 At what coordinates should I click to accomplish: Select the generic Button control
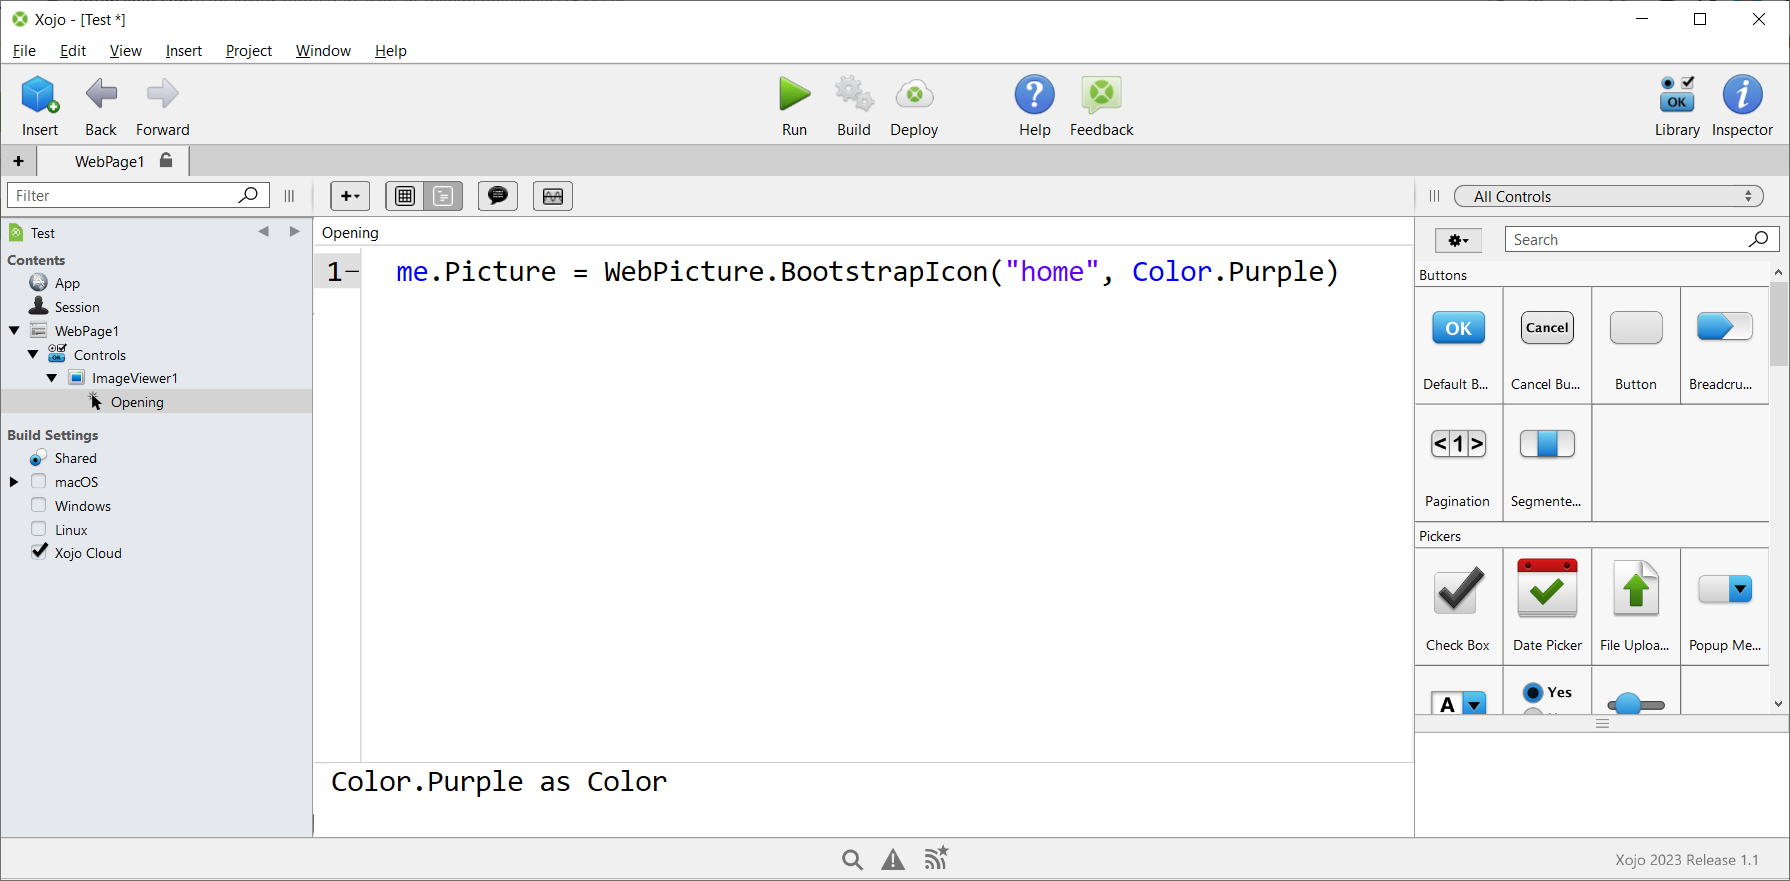1636,346
